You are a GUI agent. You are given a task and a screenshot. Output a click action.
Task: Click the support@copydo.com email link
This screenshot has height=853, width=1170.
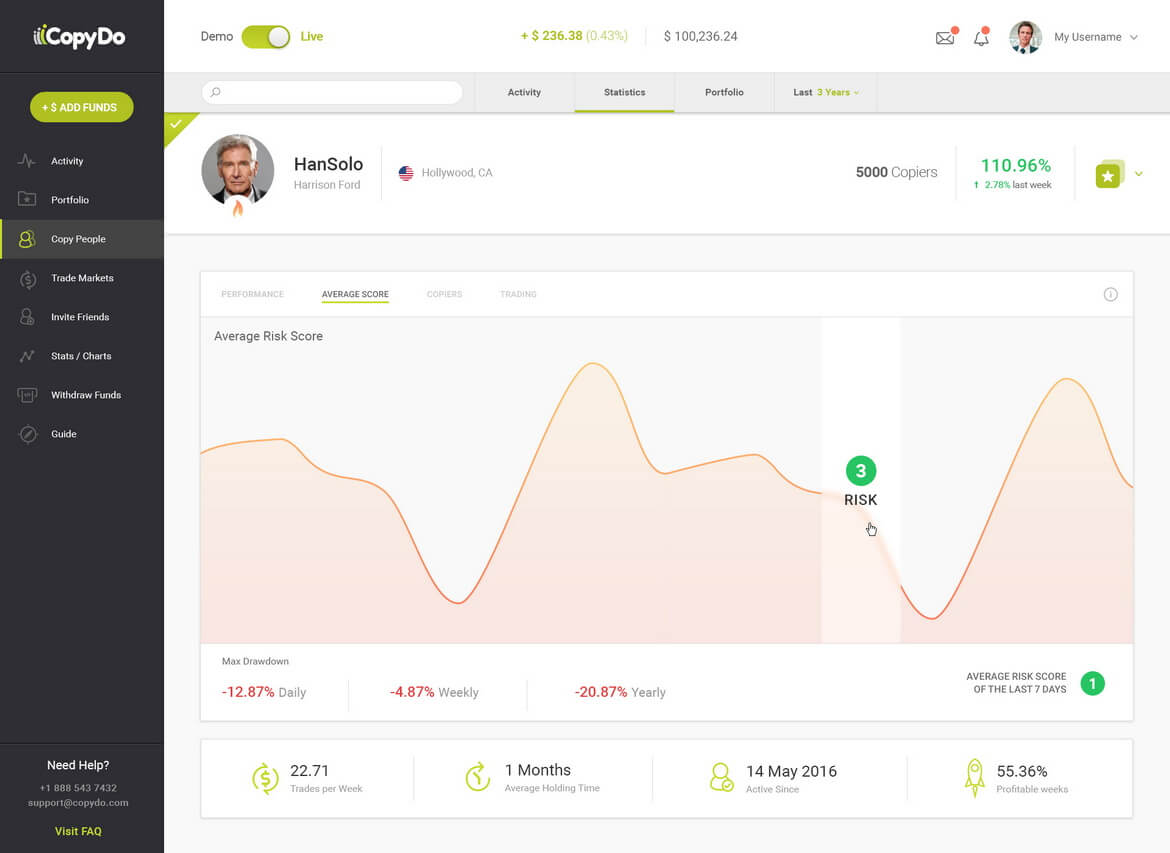[78, 803]
